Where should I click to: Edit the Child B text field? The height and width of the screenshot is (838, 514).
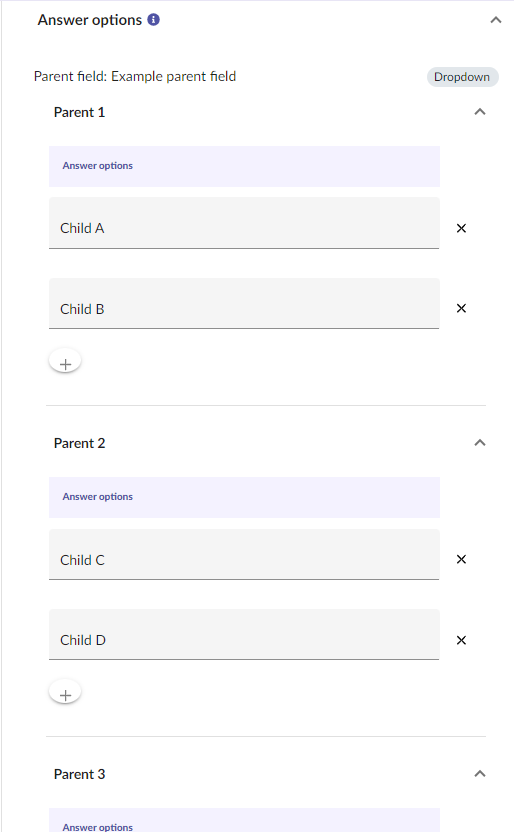244,303
